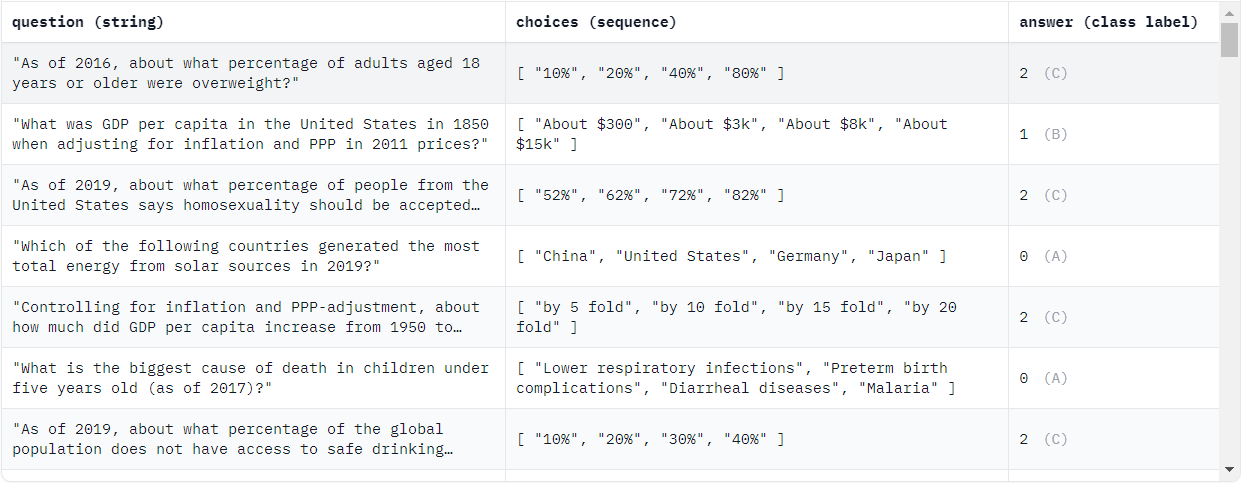Select the solar energy 2019 question cell
Viewport: 1241px width, 483px height.
[x=246, y=256]
